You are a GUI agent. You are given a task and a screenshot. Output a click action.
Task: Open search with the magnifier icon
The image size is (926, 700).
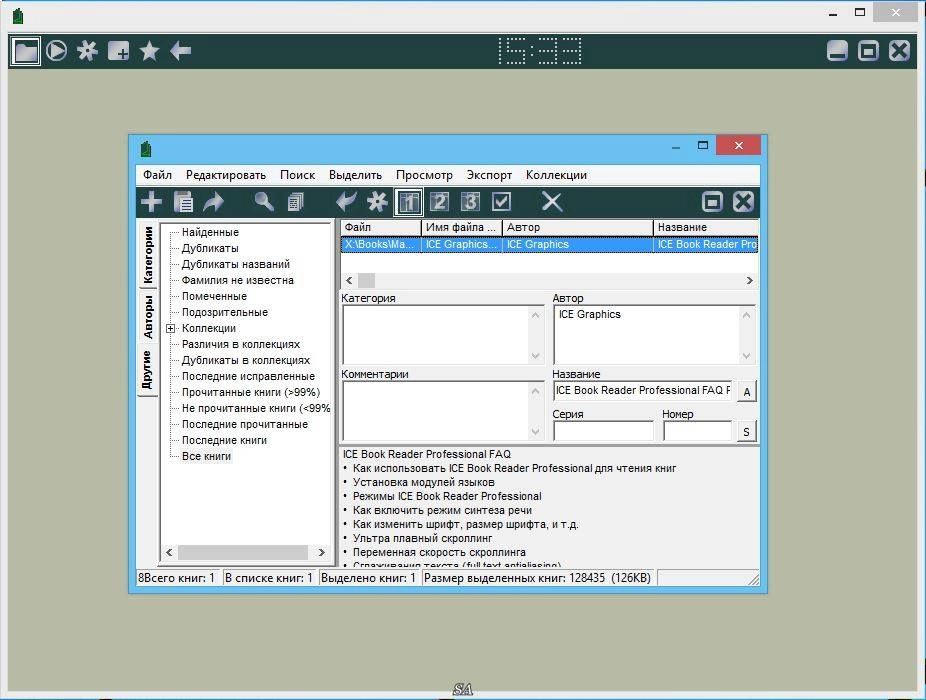[x=264, y=202]
